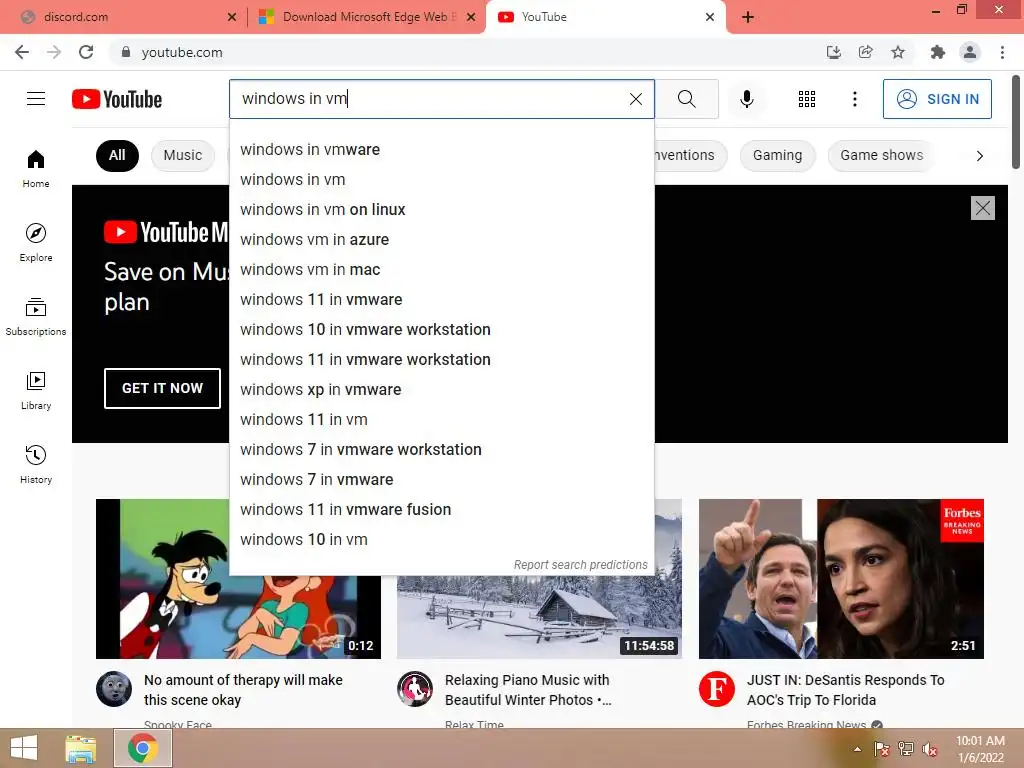Viewport: 1024px width, 768px height.
Task: Open Subscriptions in the sidebar
Action: (36, 316)
